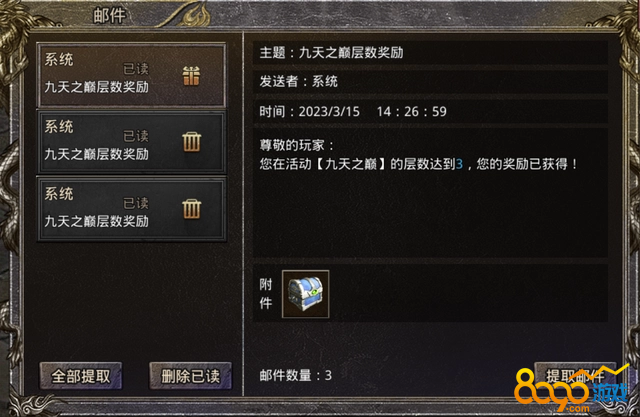The image size is (640, 417).
Task: Click the trash can icon on third mail
Action: click(x=191, y=209)
